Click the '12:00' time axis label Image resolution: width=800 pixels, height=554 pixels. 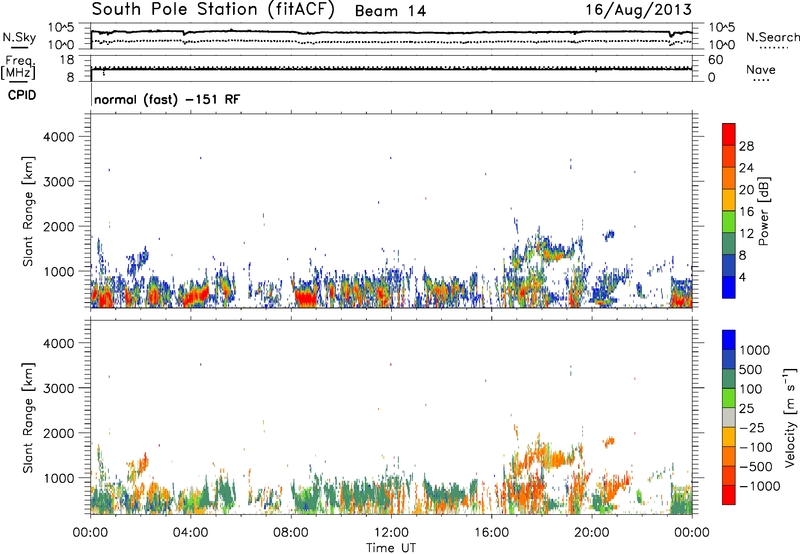click(x=391, y=532)
